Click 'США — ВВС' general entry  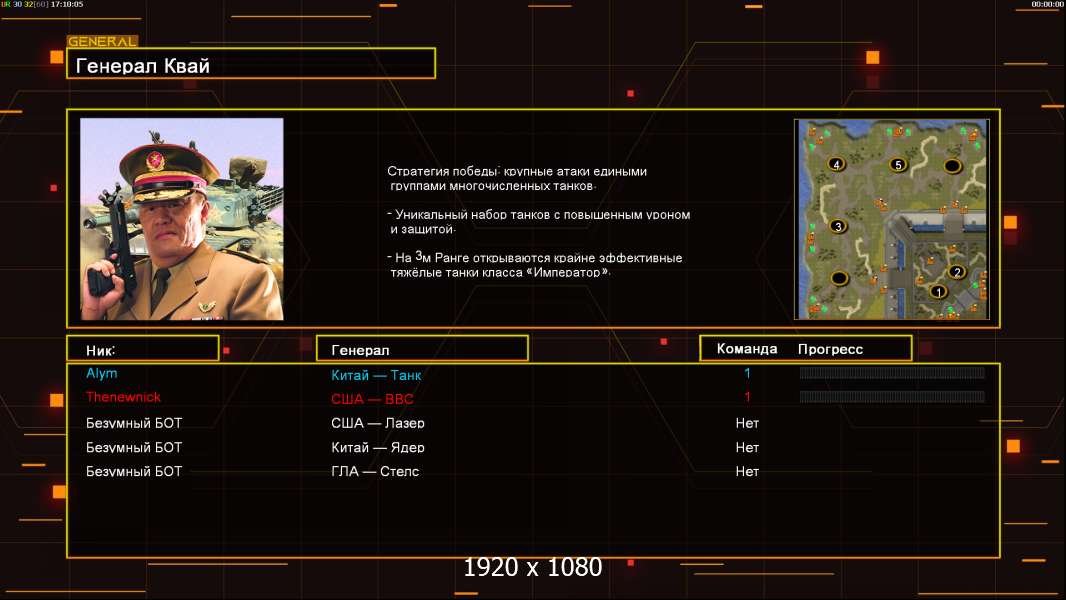372,399
